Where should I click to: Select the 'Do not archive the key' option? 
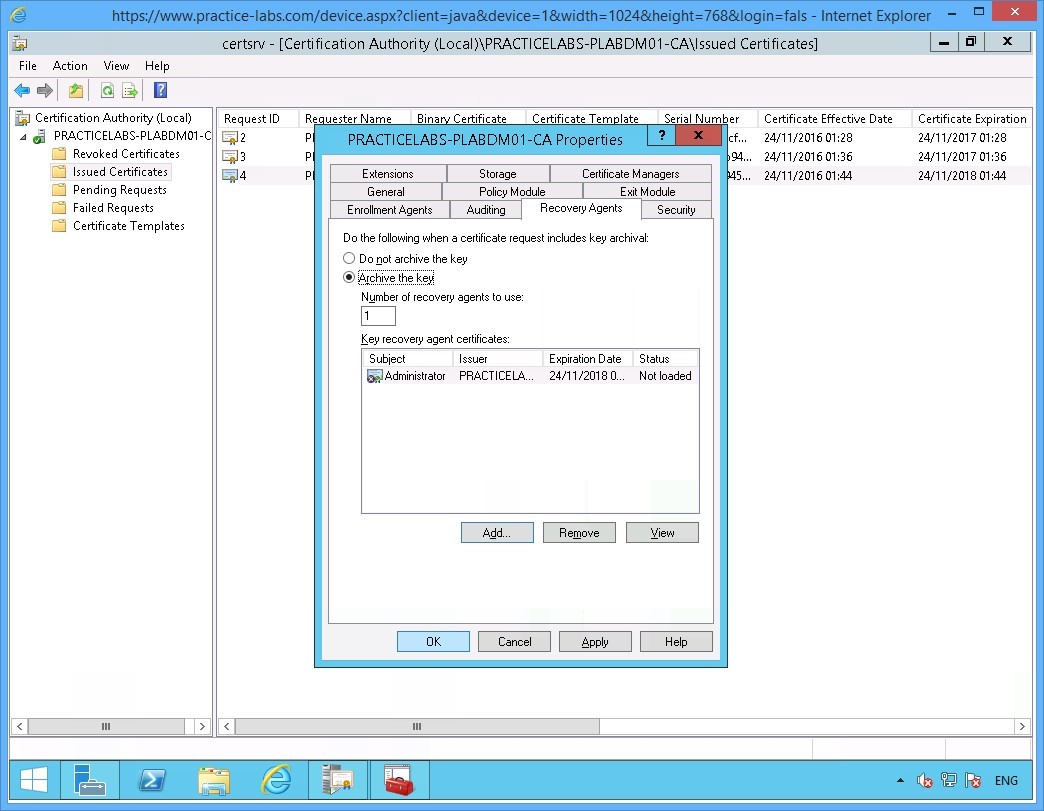coord(350,258)
